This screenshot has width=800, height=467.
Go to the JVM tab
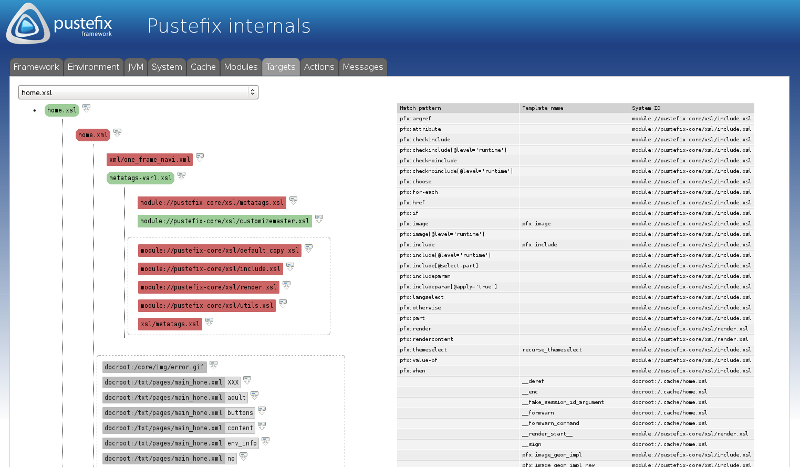tap(136, 67)
